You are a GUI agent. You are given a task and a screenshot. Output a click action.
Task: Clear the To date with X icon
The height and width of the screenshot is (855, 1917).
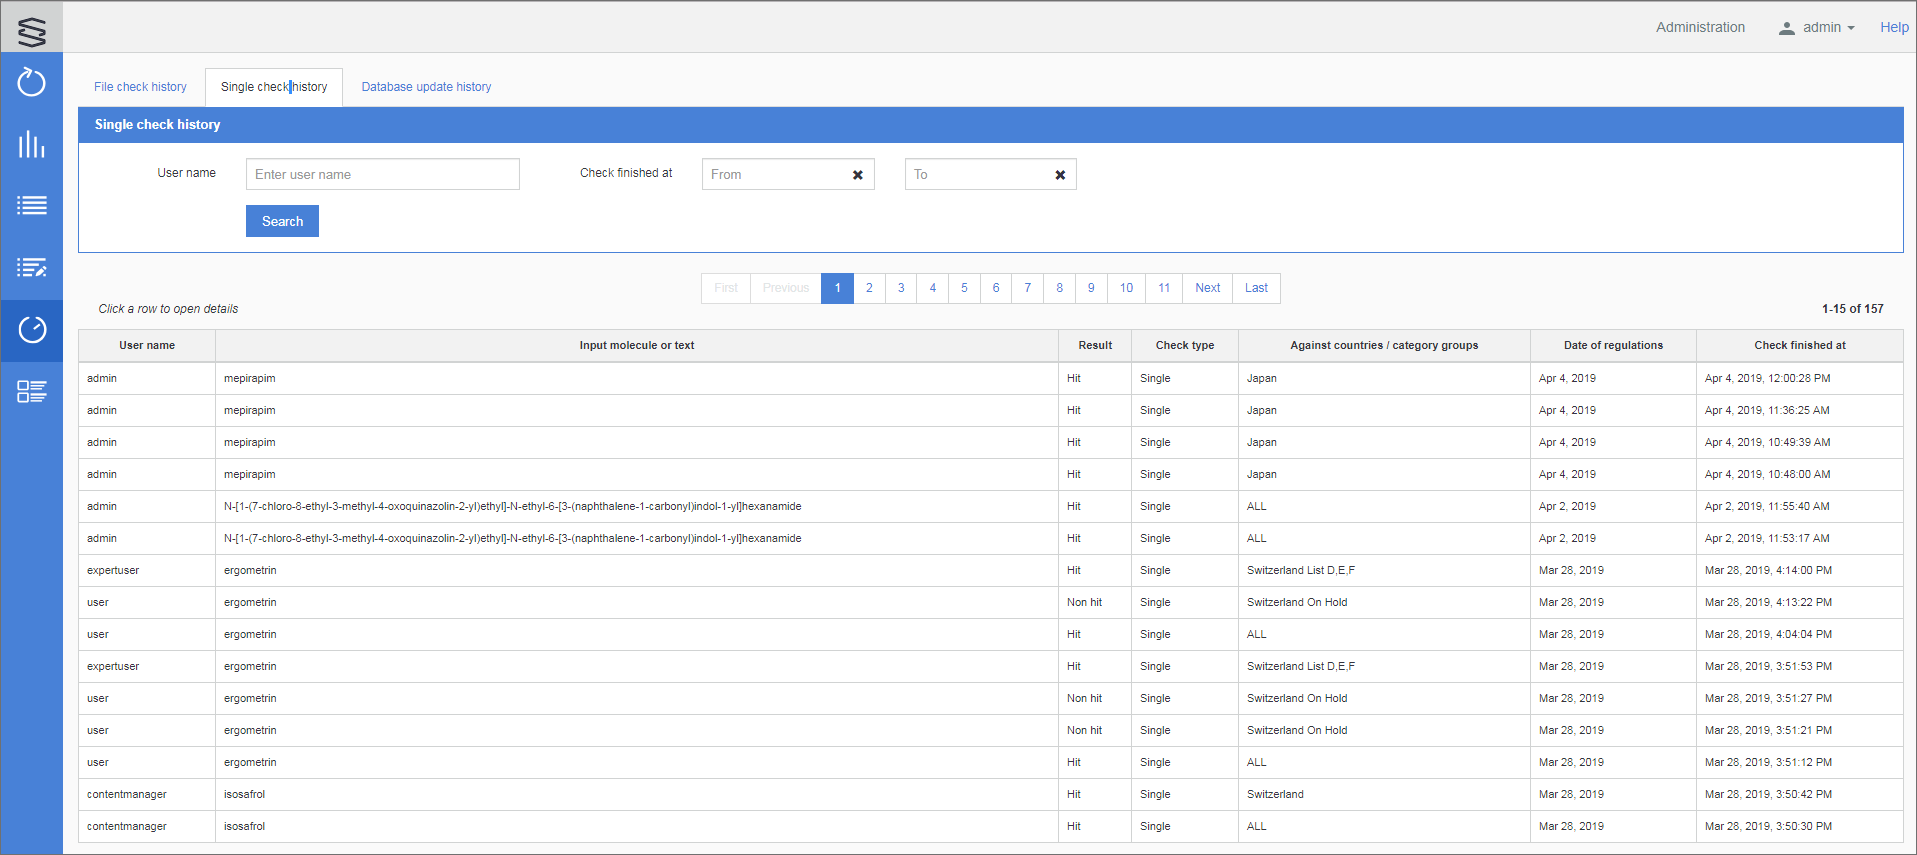[1060, 175]
